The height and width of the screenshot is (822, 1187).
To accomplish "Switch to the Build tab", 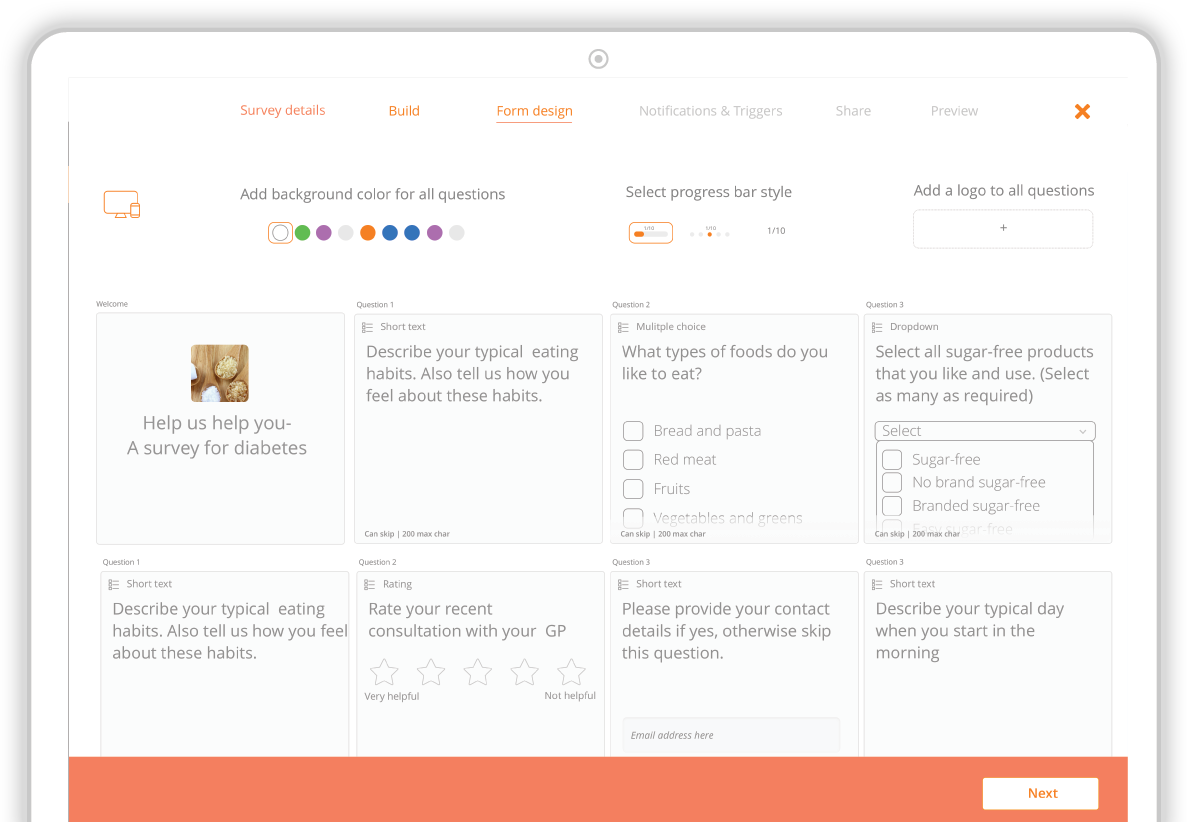I will (x=404, y=111).
